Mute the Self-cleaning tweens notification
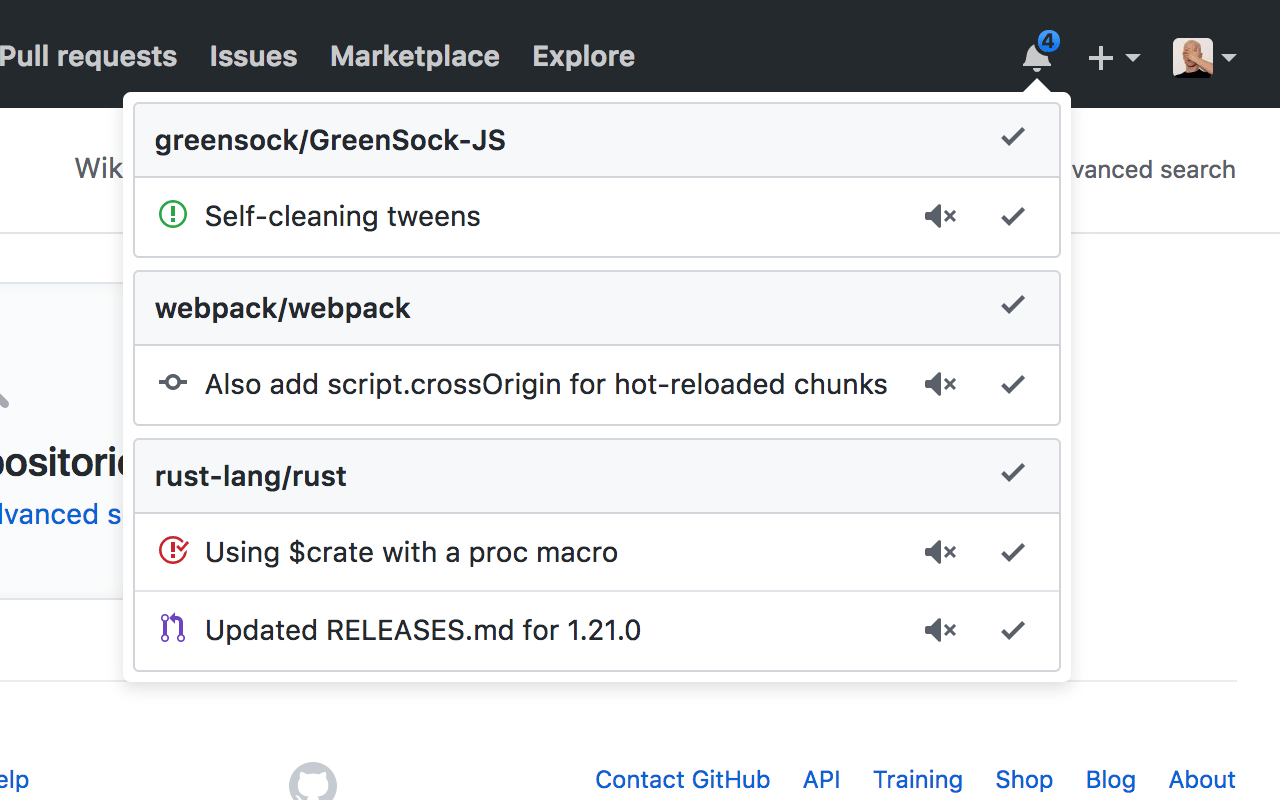The image size is (1280, 800). [940, 216]
